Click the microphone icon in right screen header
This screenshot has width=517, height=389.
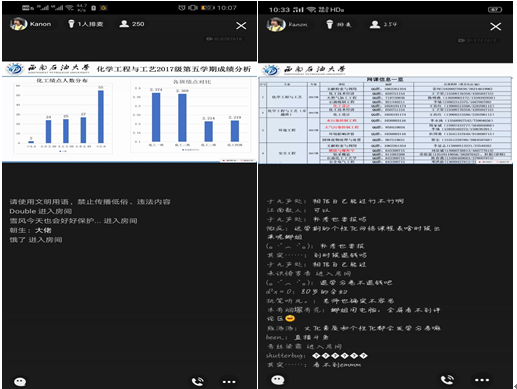(329, 24)
